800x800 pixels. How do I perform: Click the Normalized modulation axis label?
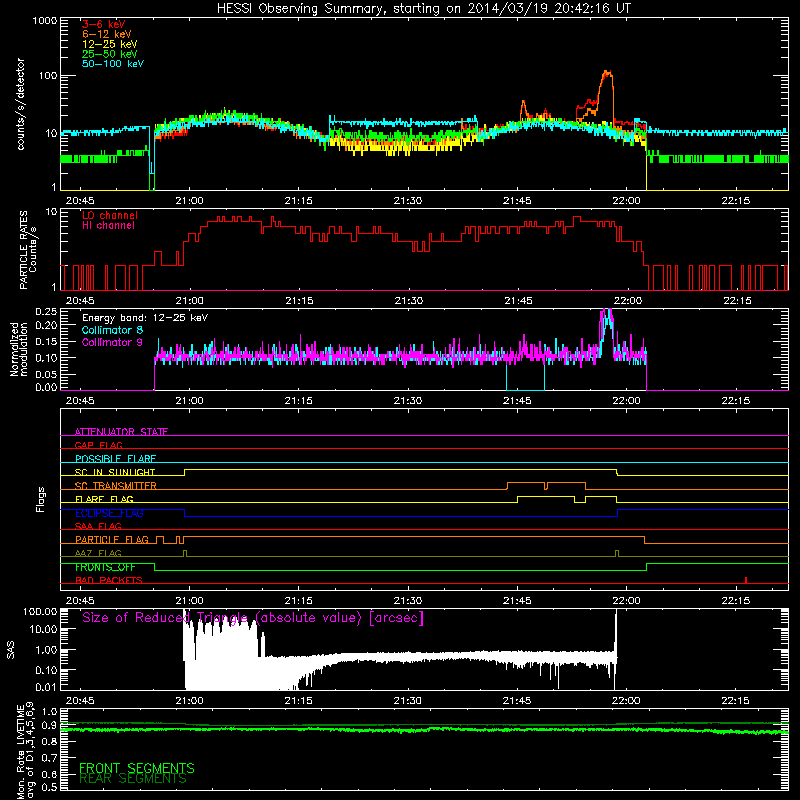point(19,349)
